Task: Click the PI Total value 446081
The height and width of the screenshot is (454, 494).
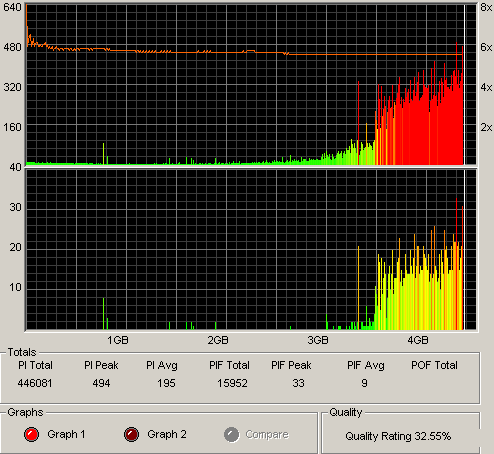Action: pos(35,383)
